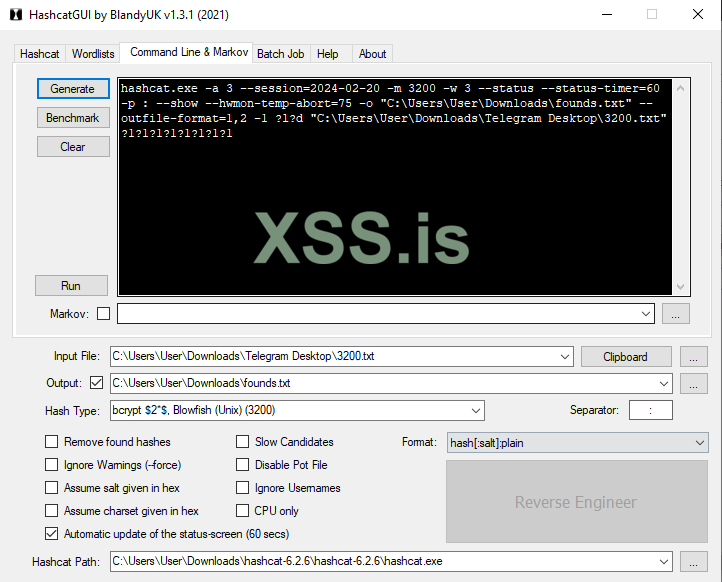This screenshot has height=582, width=722.
Task: Check Disable Pot File
Action: tap(242, 465)
